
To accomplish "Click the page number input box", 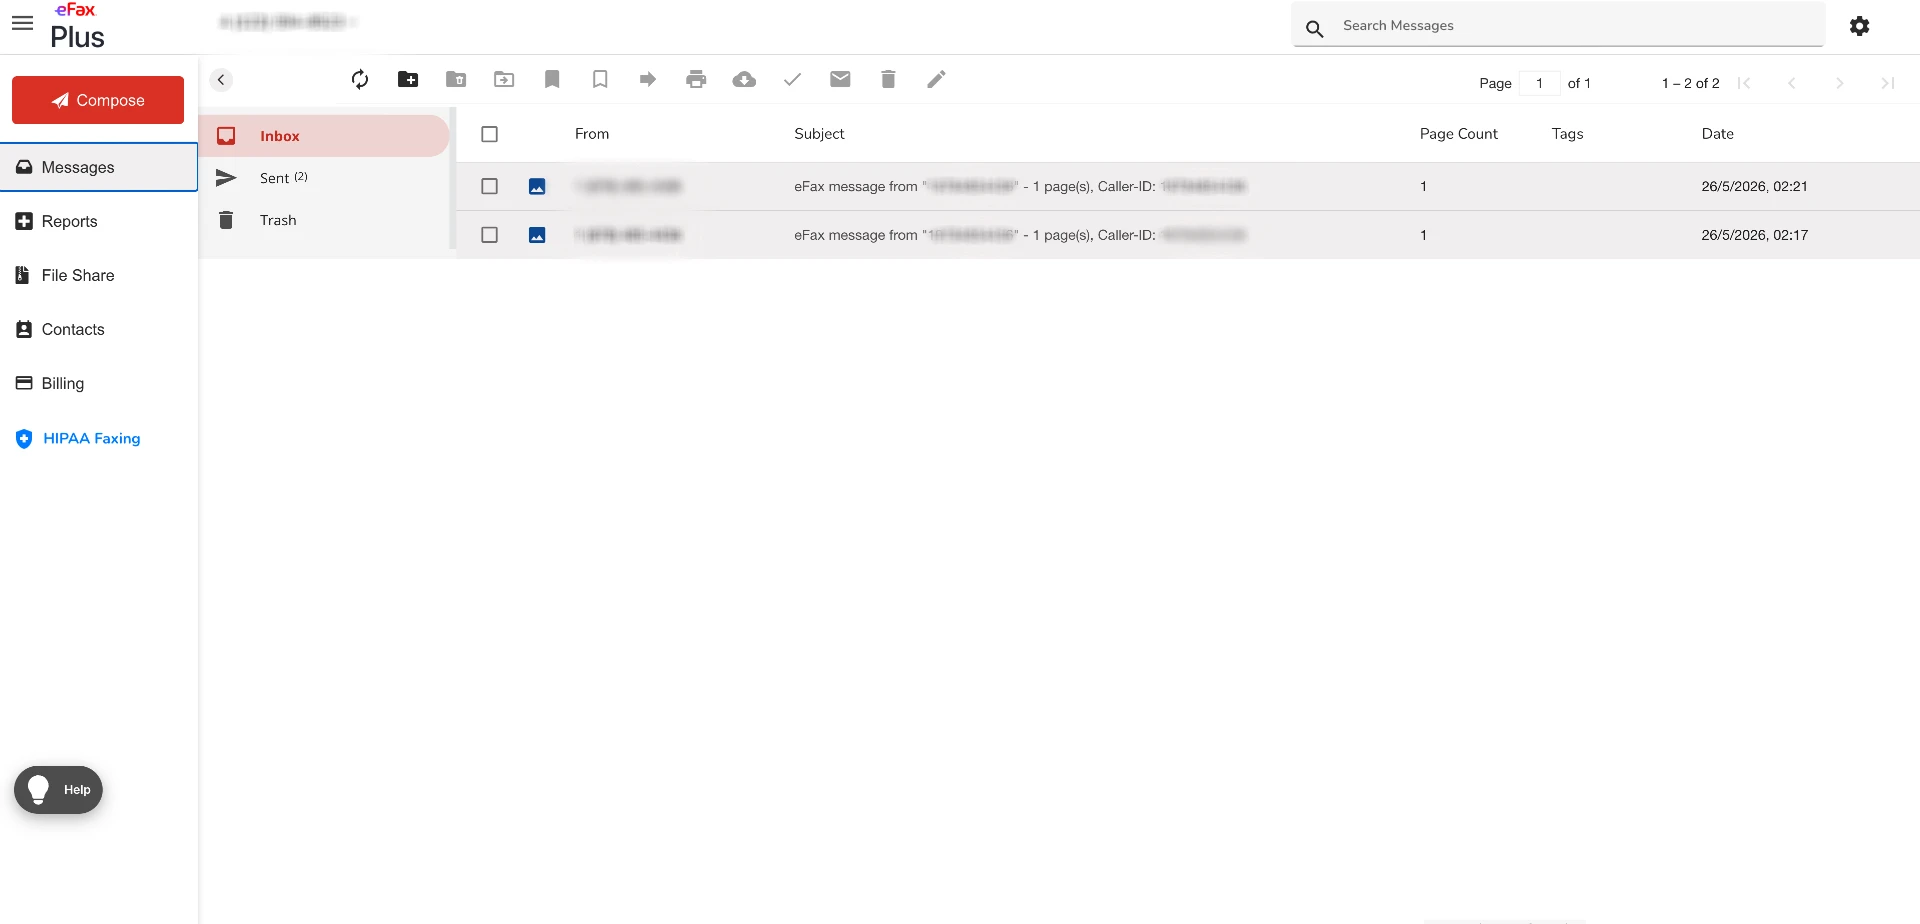I will (1539, 83).
